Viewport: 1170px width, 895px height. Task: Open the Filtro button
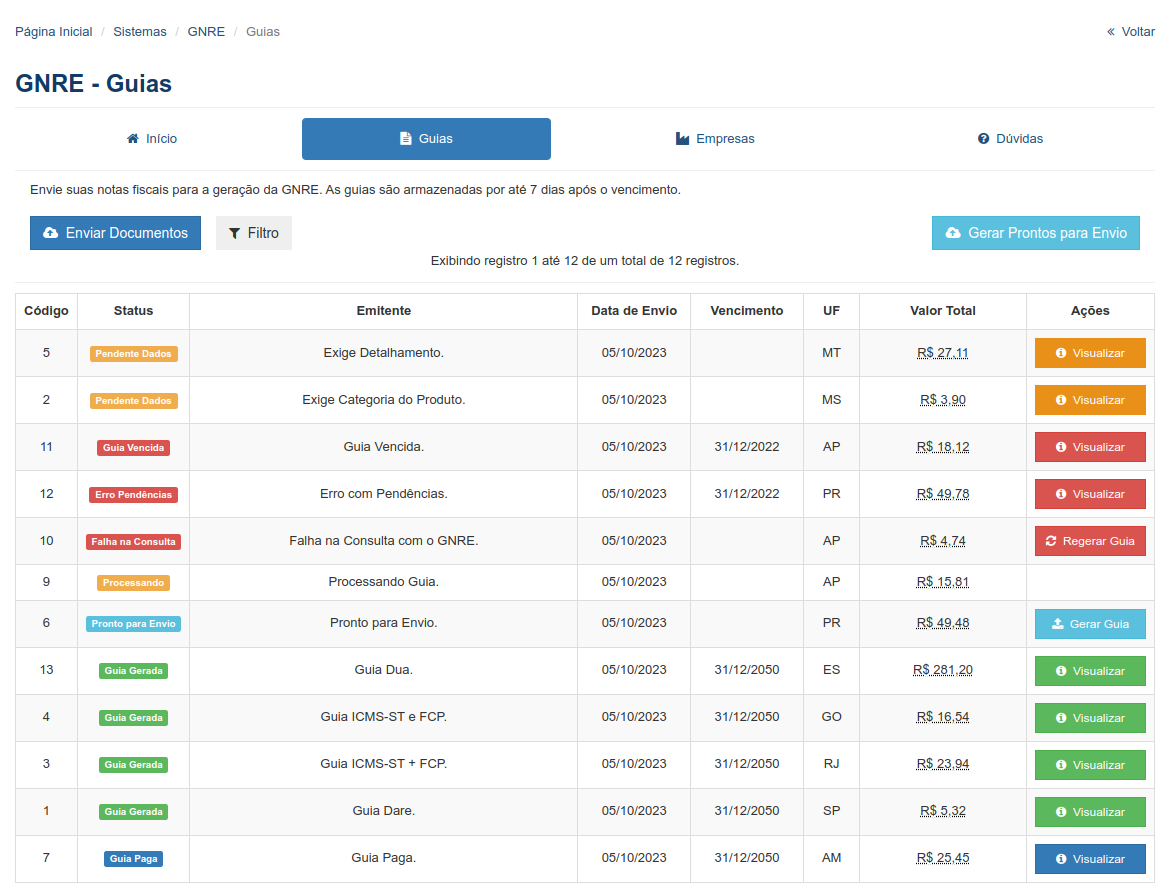254,233
